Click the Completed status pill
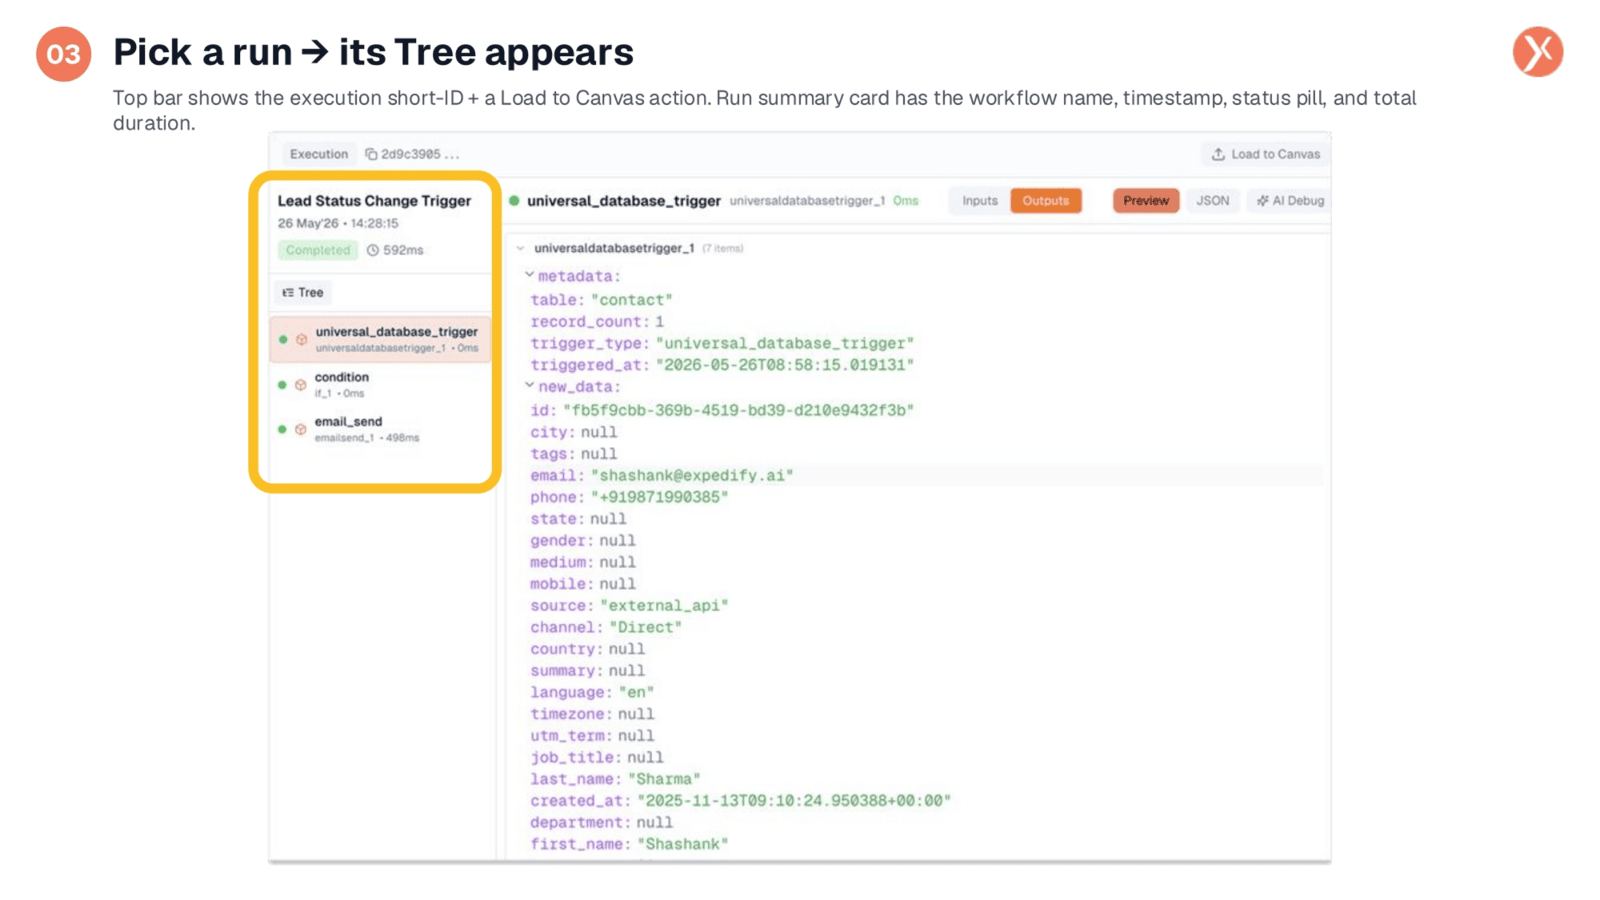Viewport: 1600px width, 900px height. [x=318, y=250]
